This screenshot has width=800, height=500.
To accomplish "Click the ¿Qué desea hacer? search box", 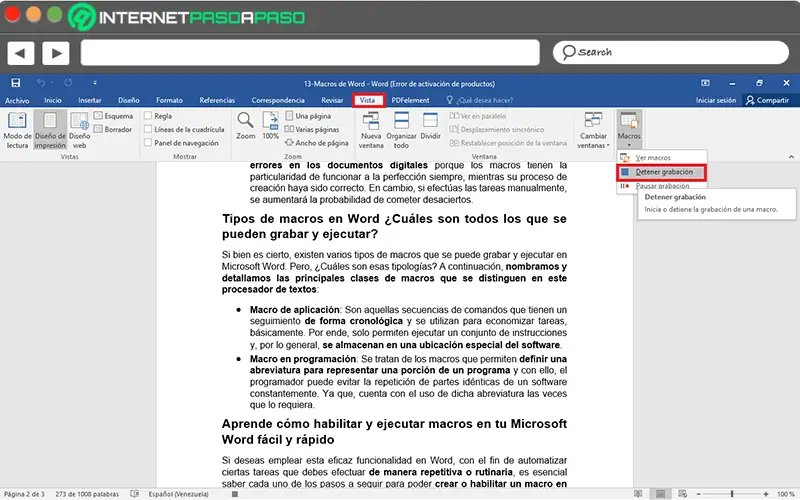I will 480,101.
